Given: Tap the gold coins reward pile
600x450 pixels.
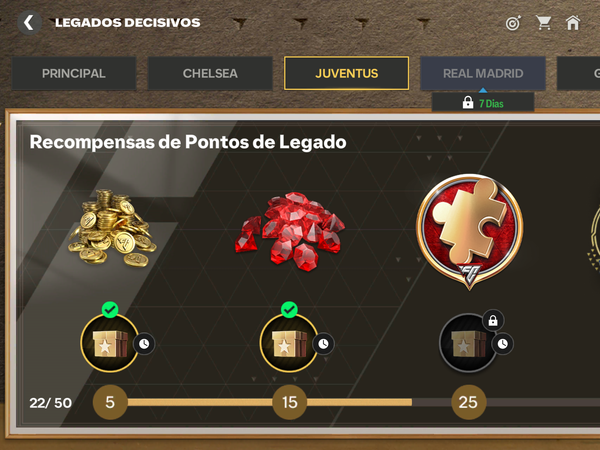Looking at the screenshot, I should pyautogui.click(x=111, y=228).
